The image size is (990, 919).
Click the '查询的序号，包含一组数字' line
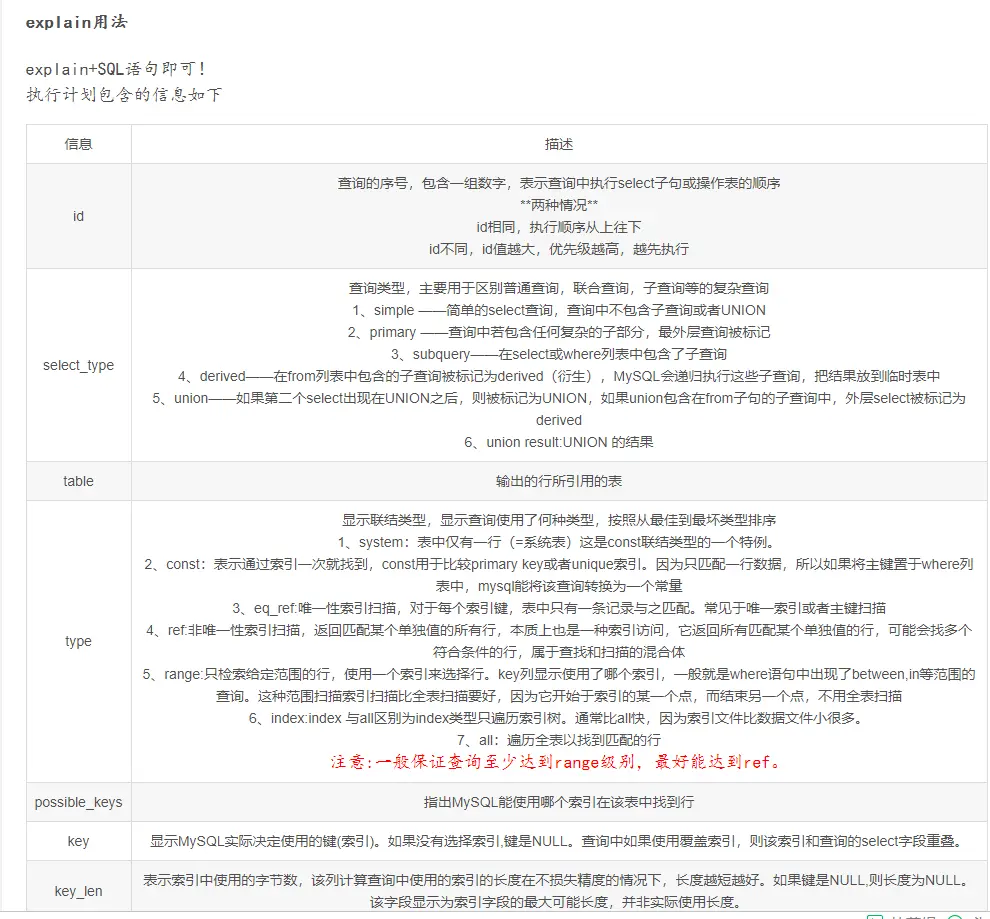click(559, 183)
